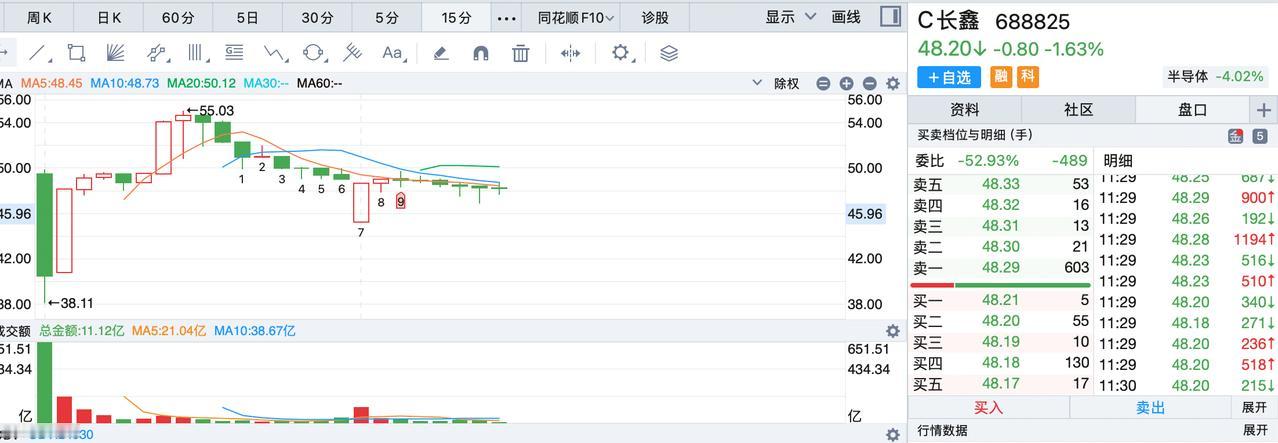Click the red 买入 button
Image resolution: width=1278 pixels, height=443 pixels.
coord(989,407)
